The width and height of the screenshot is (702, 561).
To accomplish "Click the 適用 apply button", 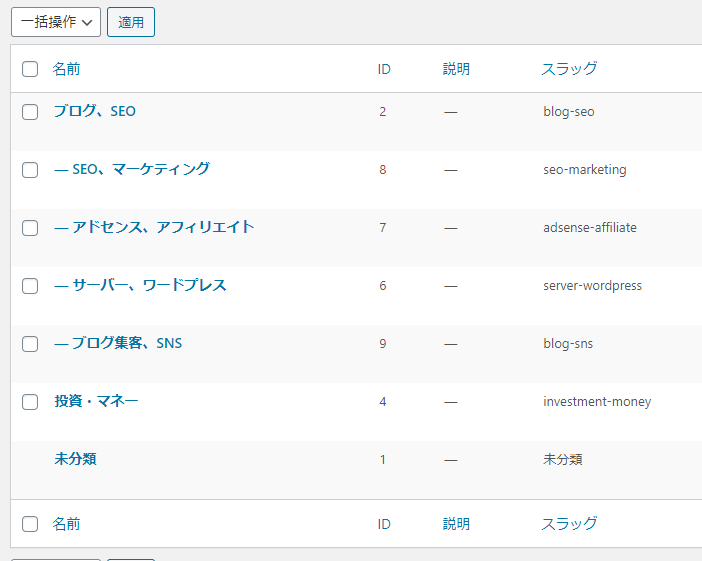I will (131, 22).
